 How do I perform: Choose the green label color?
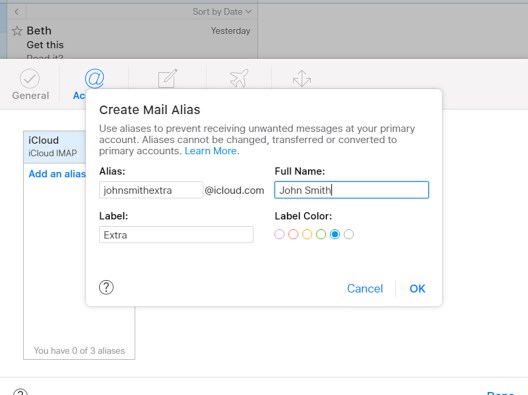[x=321, y=234]
